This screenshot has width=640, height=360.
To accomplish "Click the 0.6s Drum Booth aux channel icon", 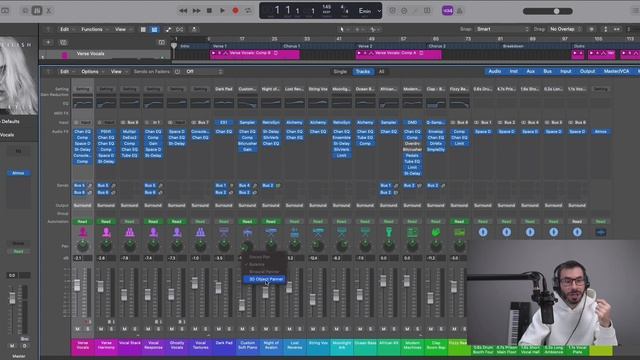I will click(x=483, y=232).
